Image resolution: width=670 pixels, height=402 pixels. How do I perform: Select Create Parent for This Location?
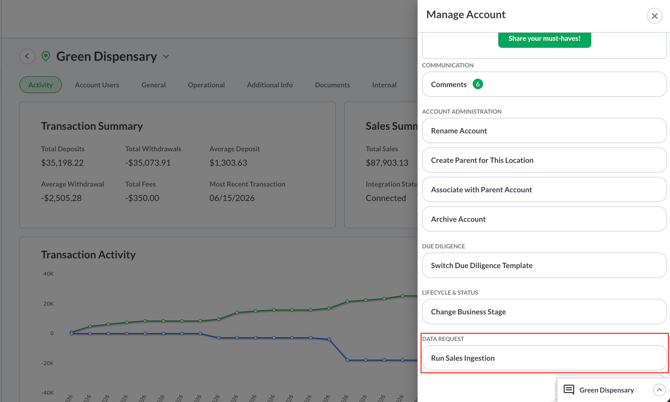544,160
